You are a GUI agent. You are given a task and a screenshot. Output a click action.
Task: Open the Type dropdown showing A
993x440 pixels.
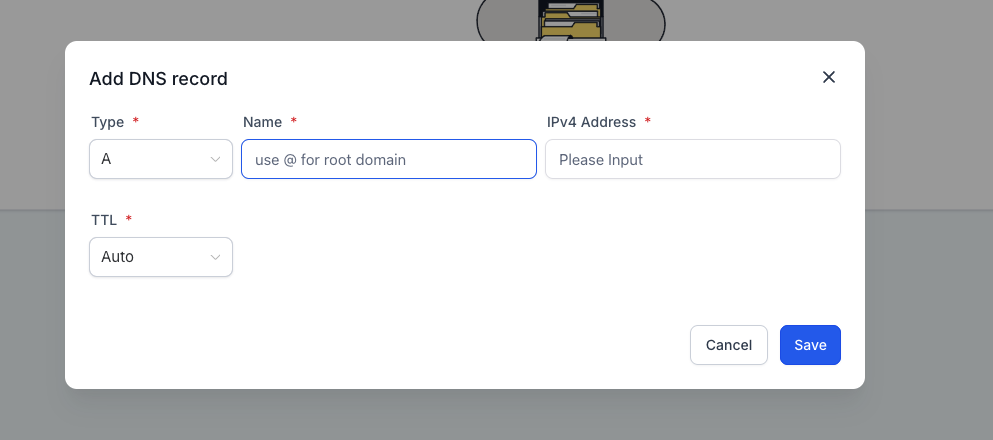click(161, 159)
